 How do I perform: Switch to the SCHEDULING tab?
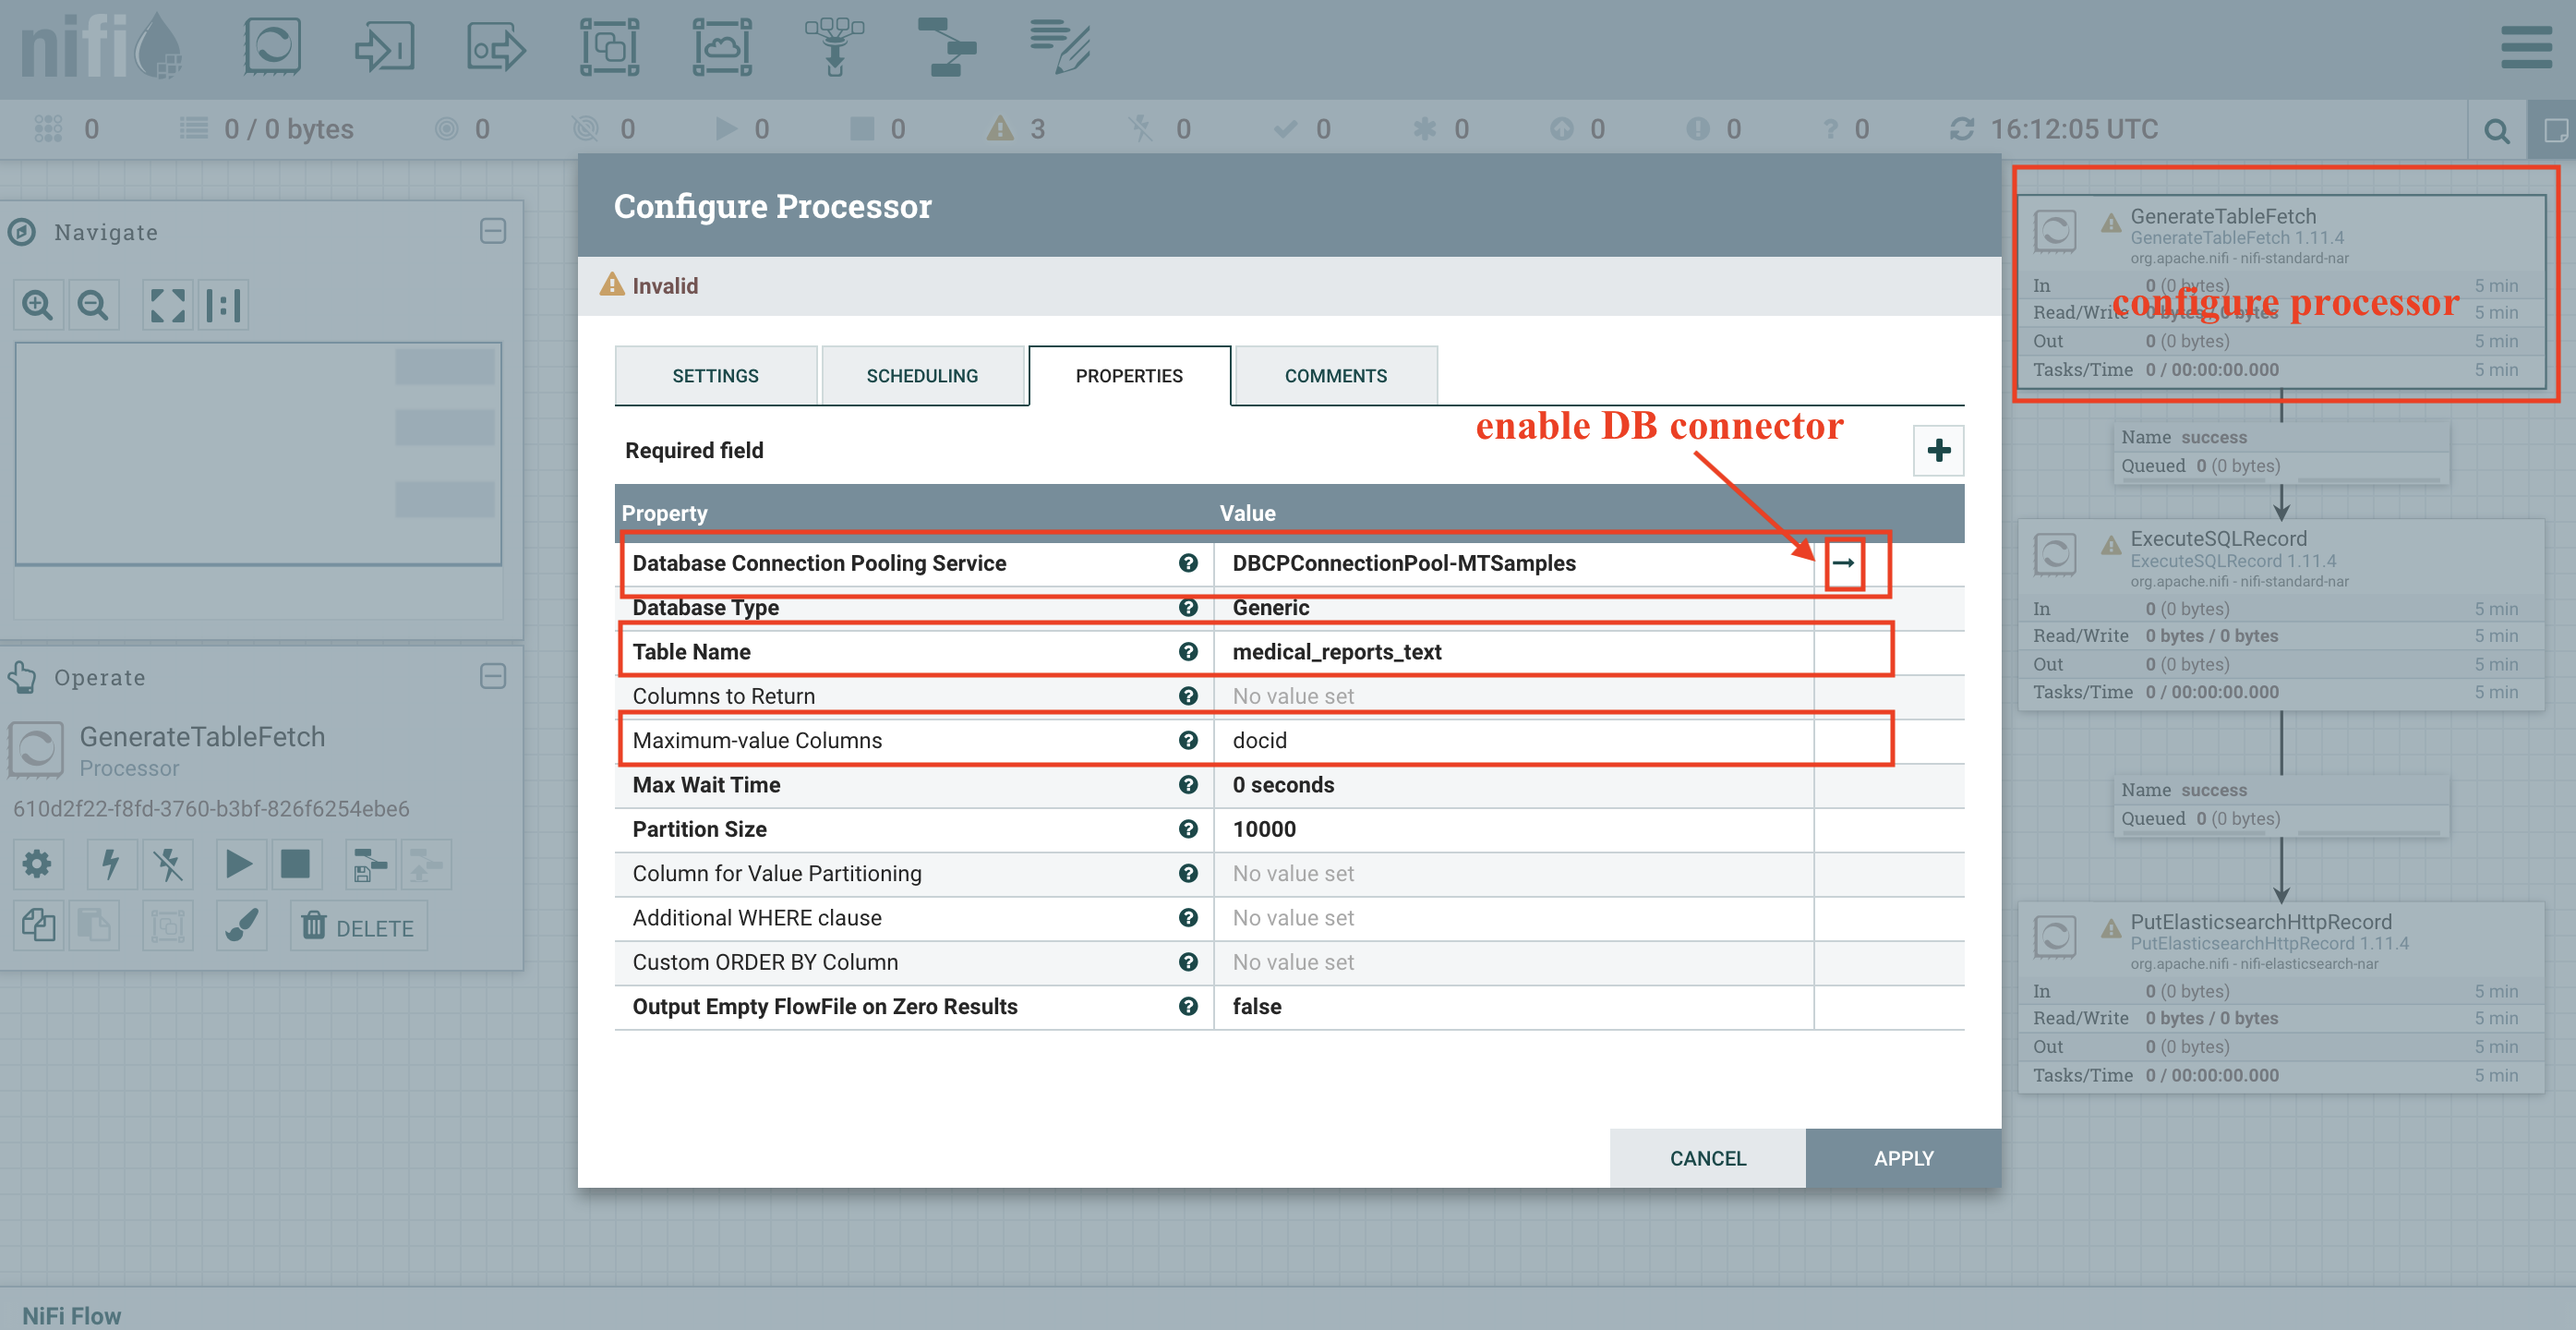[922, 376]
